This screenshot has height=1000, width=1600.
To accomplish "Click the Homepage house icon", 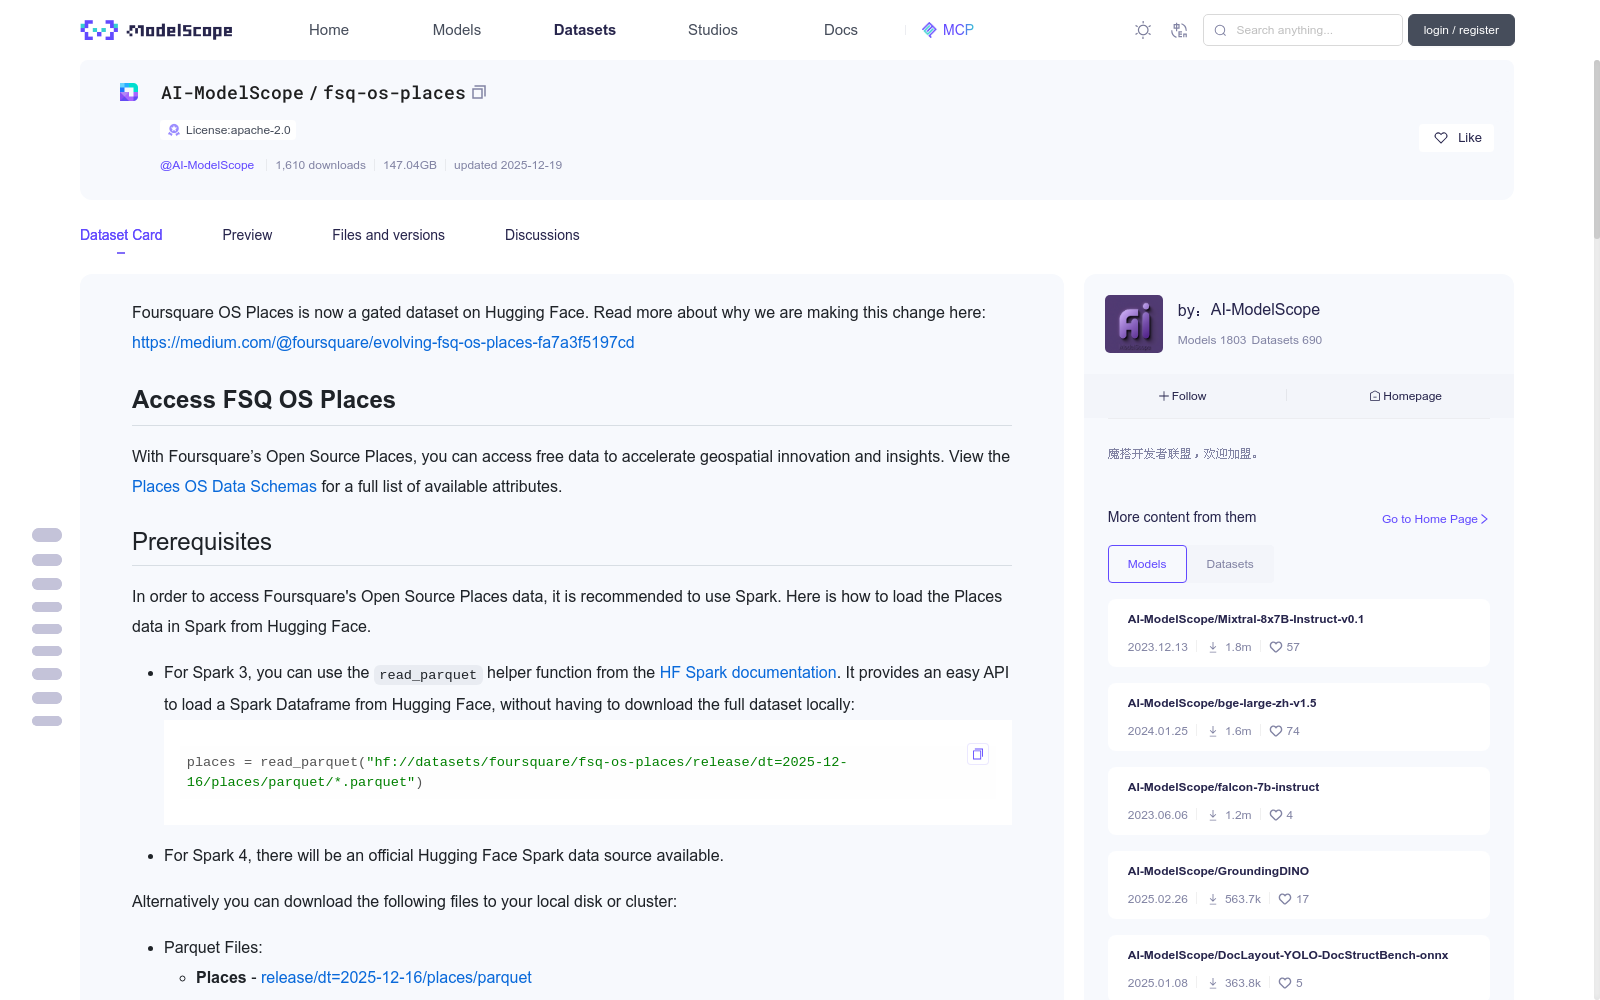I will [x=1375, y=396].
